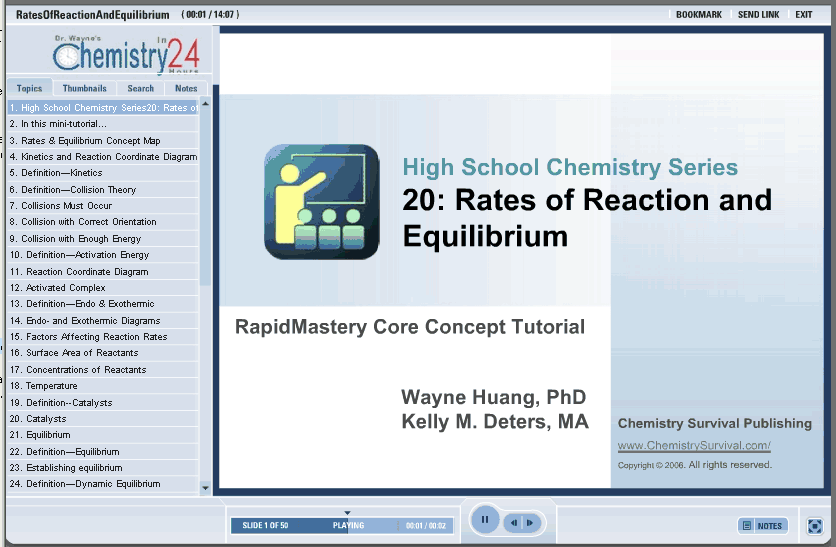The width and height of the screenshot is (836, 547).
Task: Toggle full screen view icon
Action: (x=815, y=525)
